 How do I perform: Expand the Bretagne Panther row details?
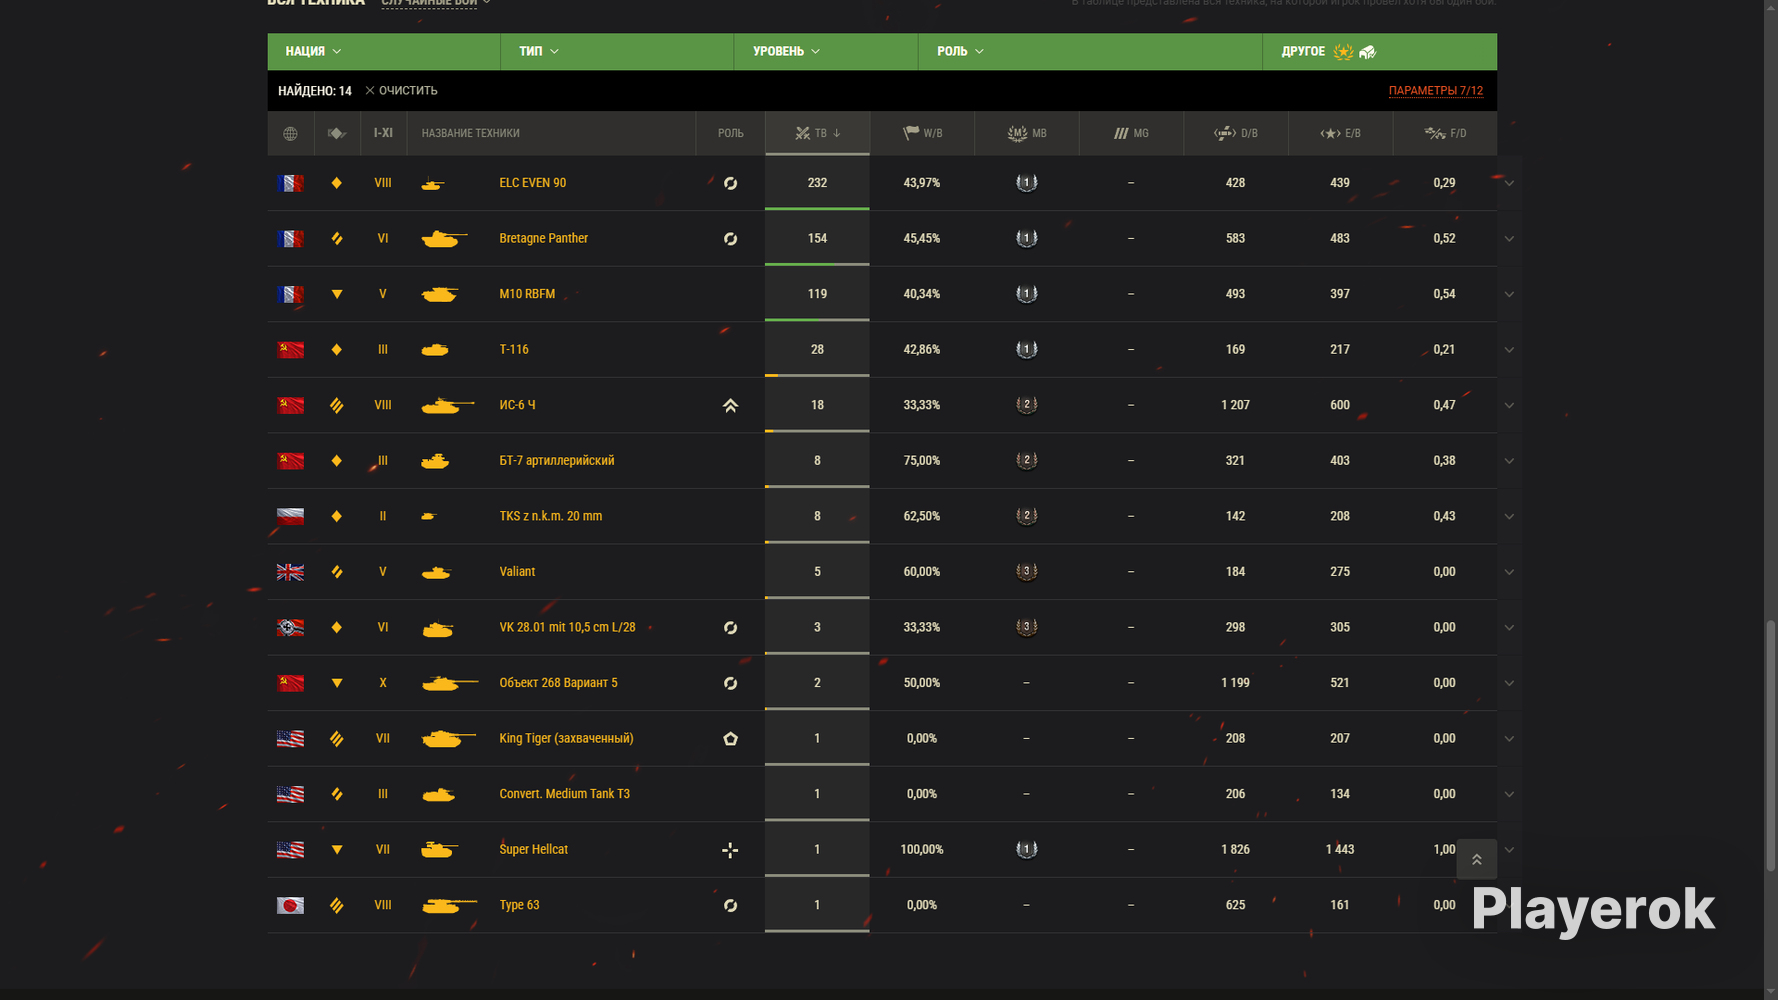coord(1509,238)
